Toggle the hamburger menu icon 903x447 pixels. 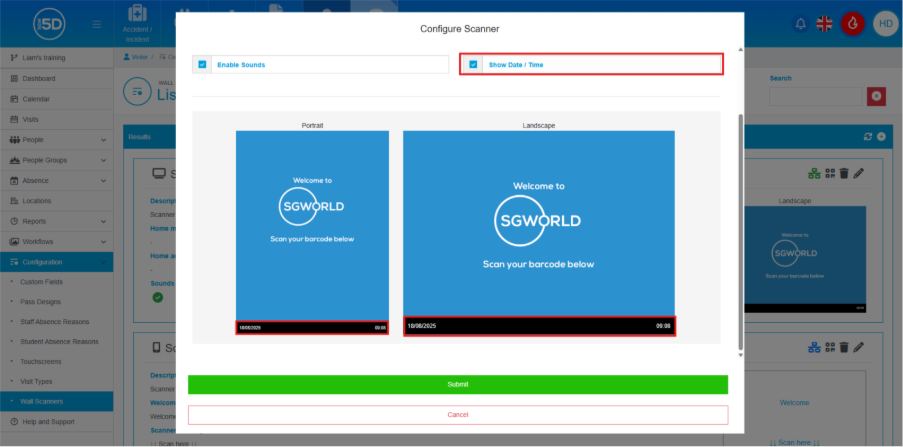[96, 23]
